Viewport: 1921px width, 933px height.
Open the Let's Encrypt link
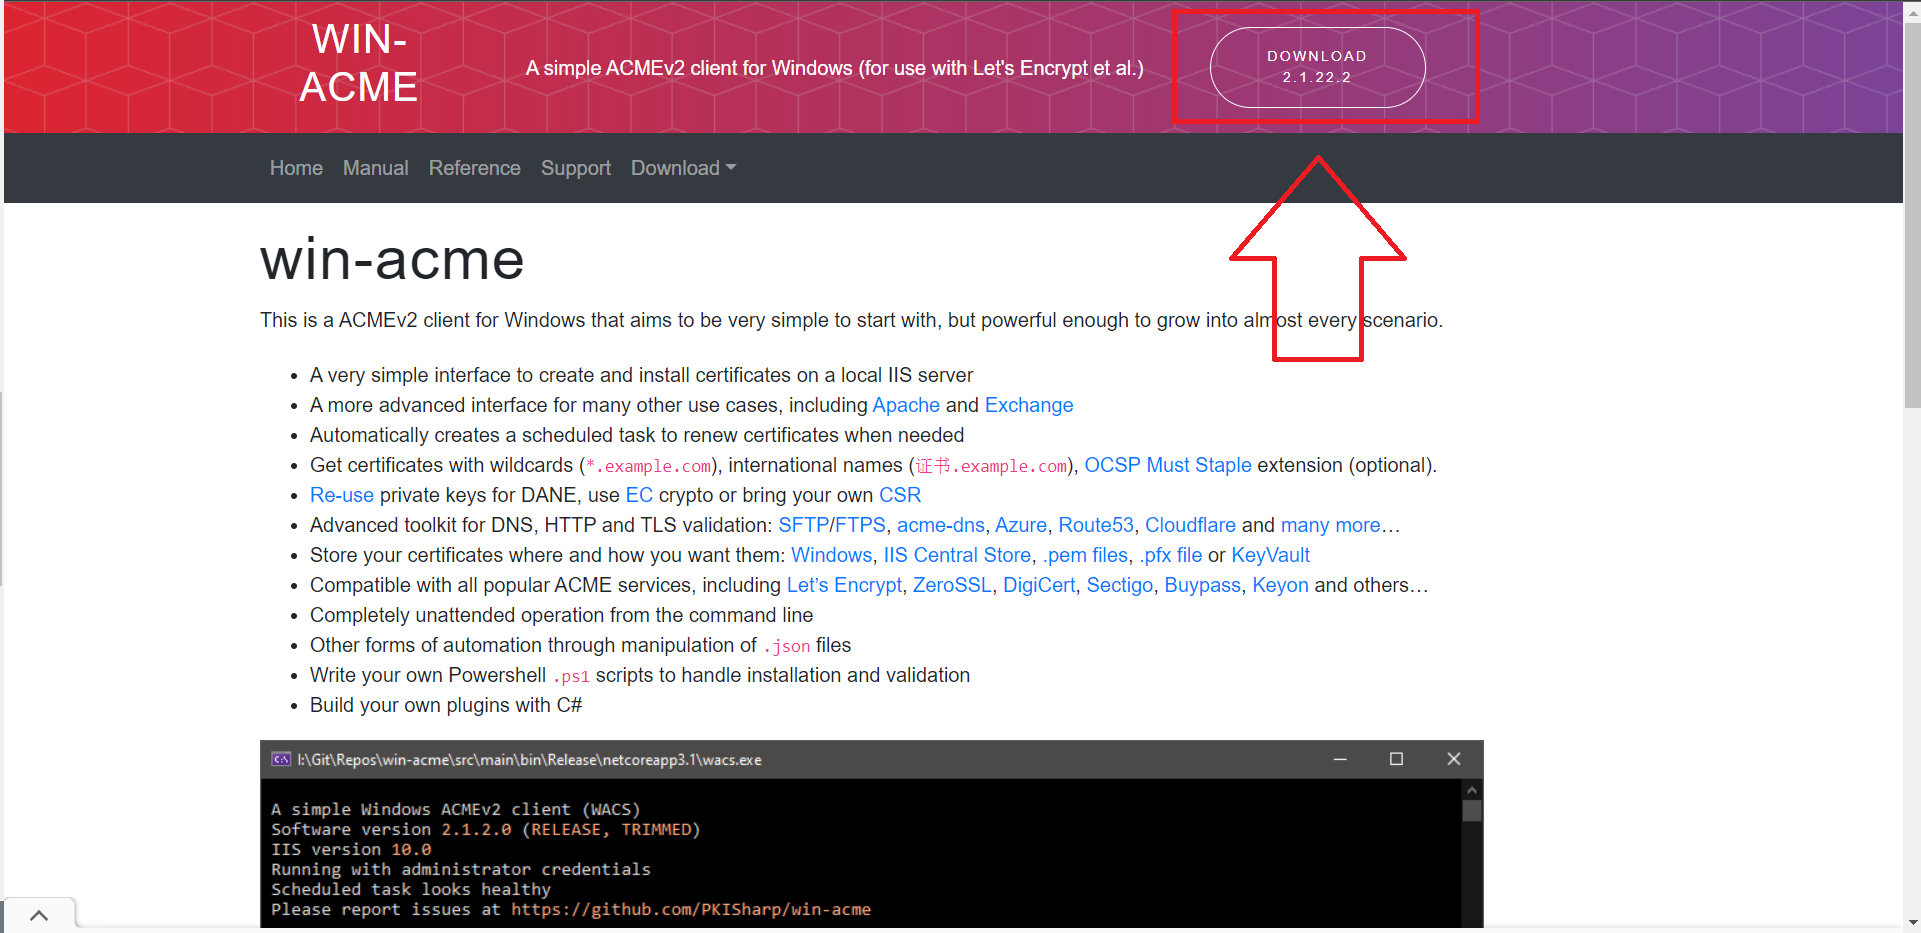[x=844, y=585]
